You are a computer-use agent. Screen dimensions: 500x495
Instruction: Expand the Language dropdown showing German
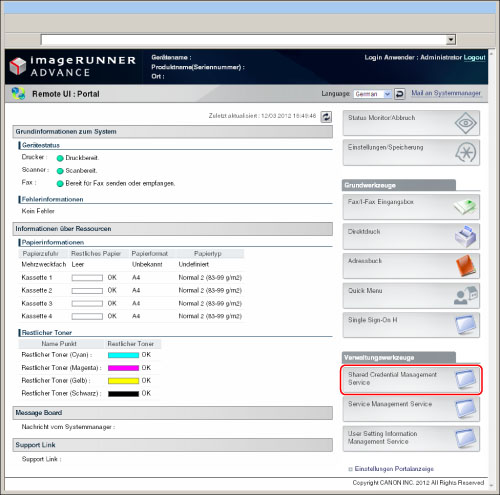pyautogui.click(x=372, y=94)
